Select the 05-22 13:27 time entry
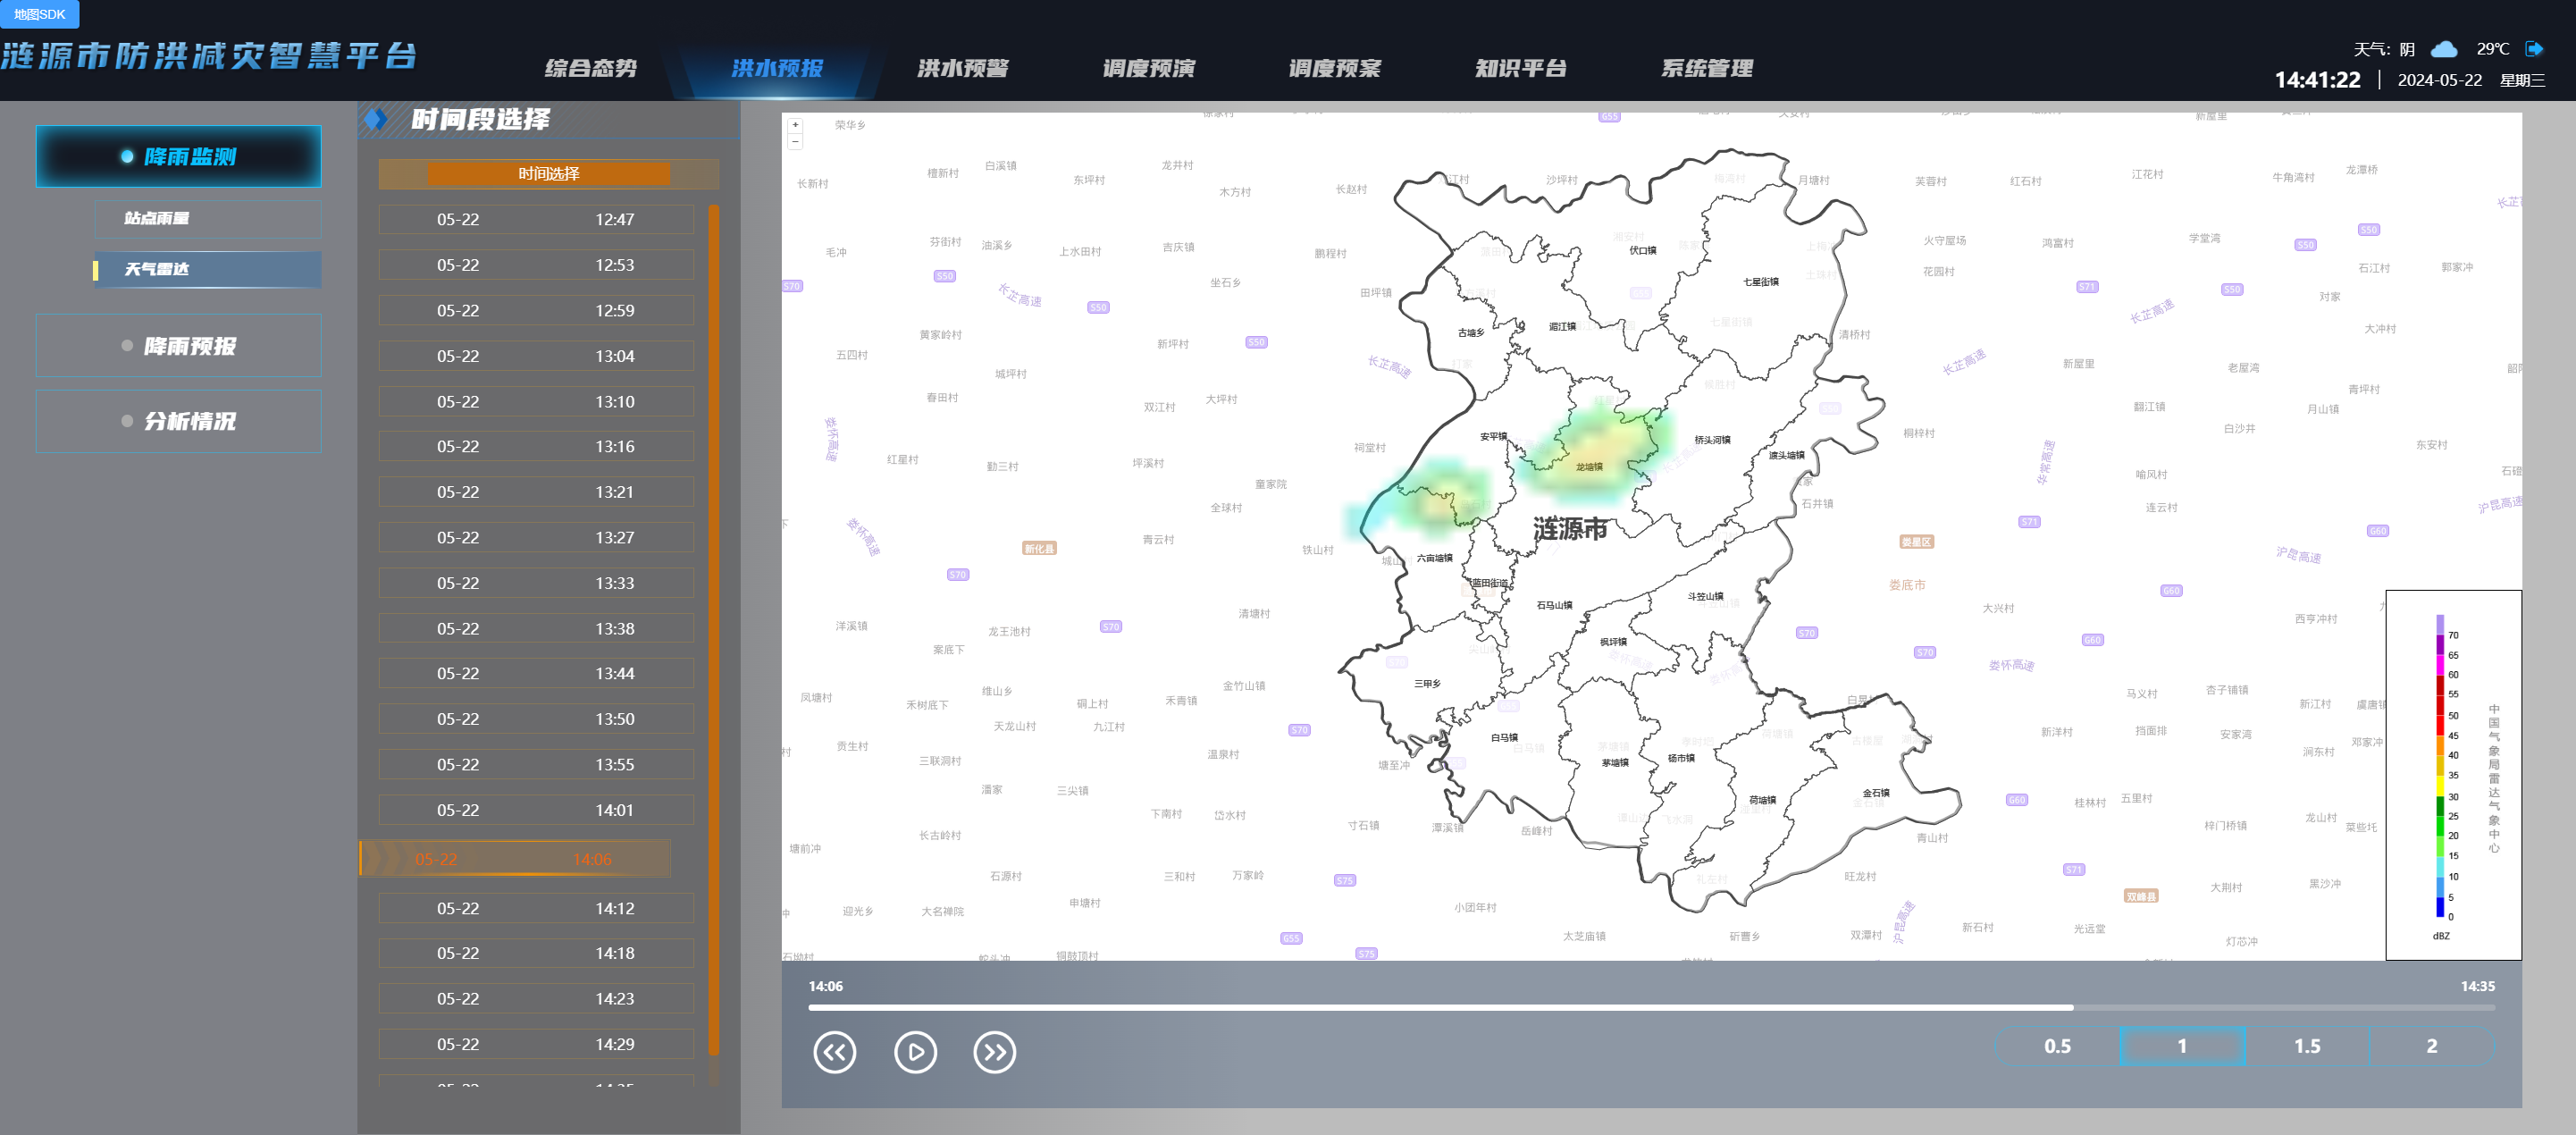The image size is (2576, 1135). [x=535, y=538]
